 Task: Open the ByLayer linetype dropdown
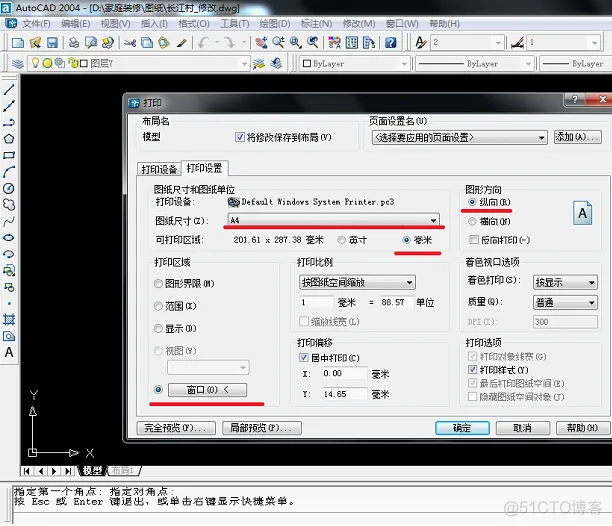pos(528,64)
